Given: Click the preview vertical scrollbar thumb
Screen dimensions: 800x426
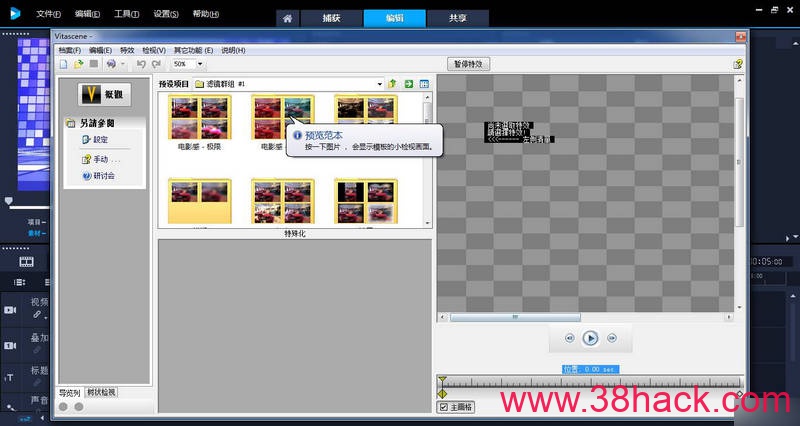Looking at the screenshot, I should point(739,162).
